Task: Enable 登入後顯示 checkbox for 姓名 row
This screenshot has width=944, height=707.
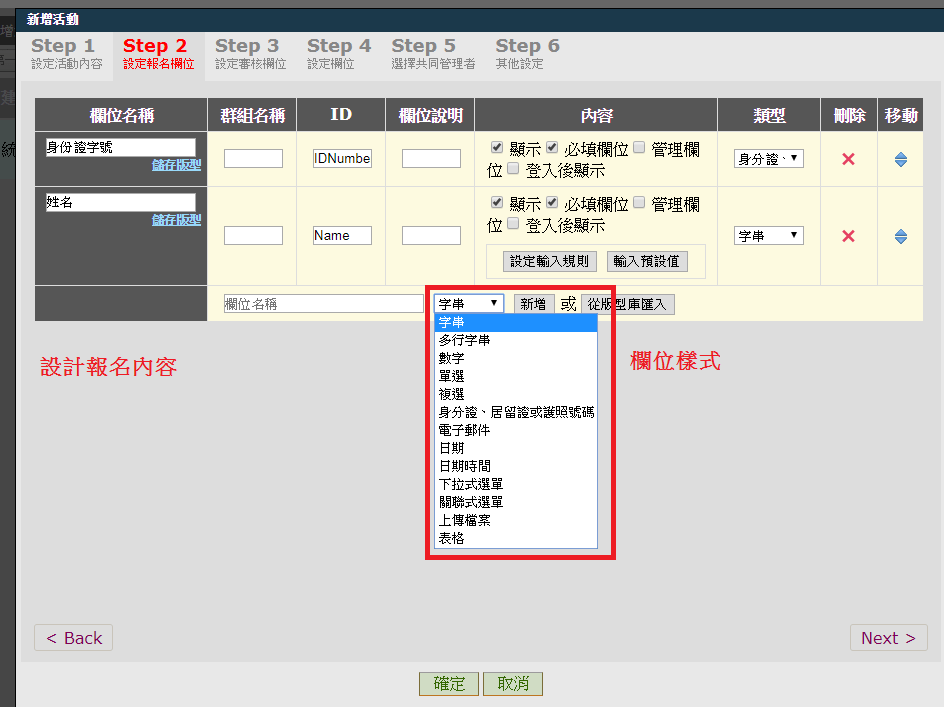Action: point(513,224)
